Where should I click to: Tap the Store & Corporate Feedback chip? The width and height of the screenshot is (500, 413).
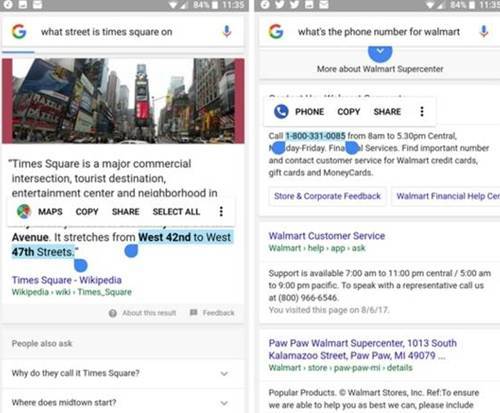click(x=327, y=196)
